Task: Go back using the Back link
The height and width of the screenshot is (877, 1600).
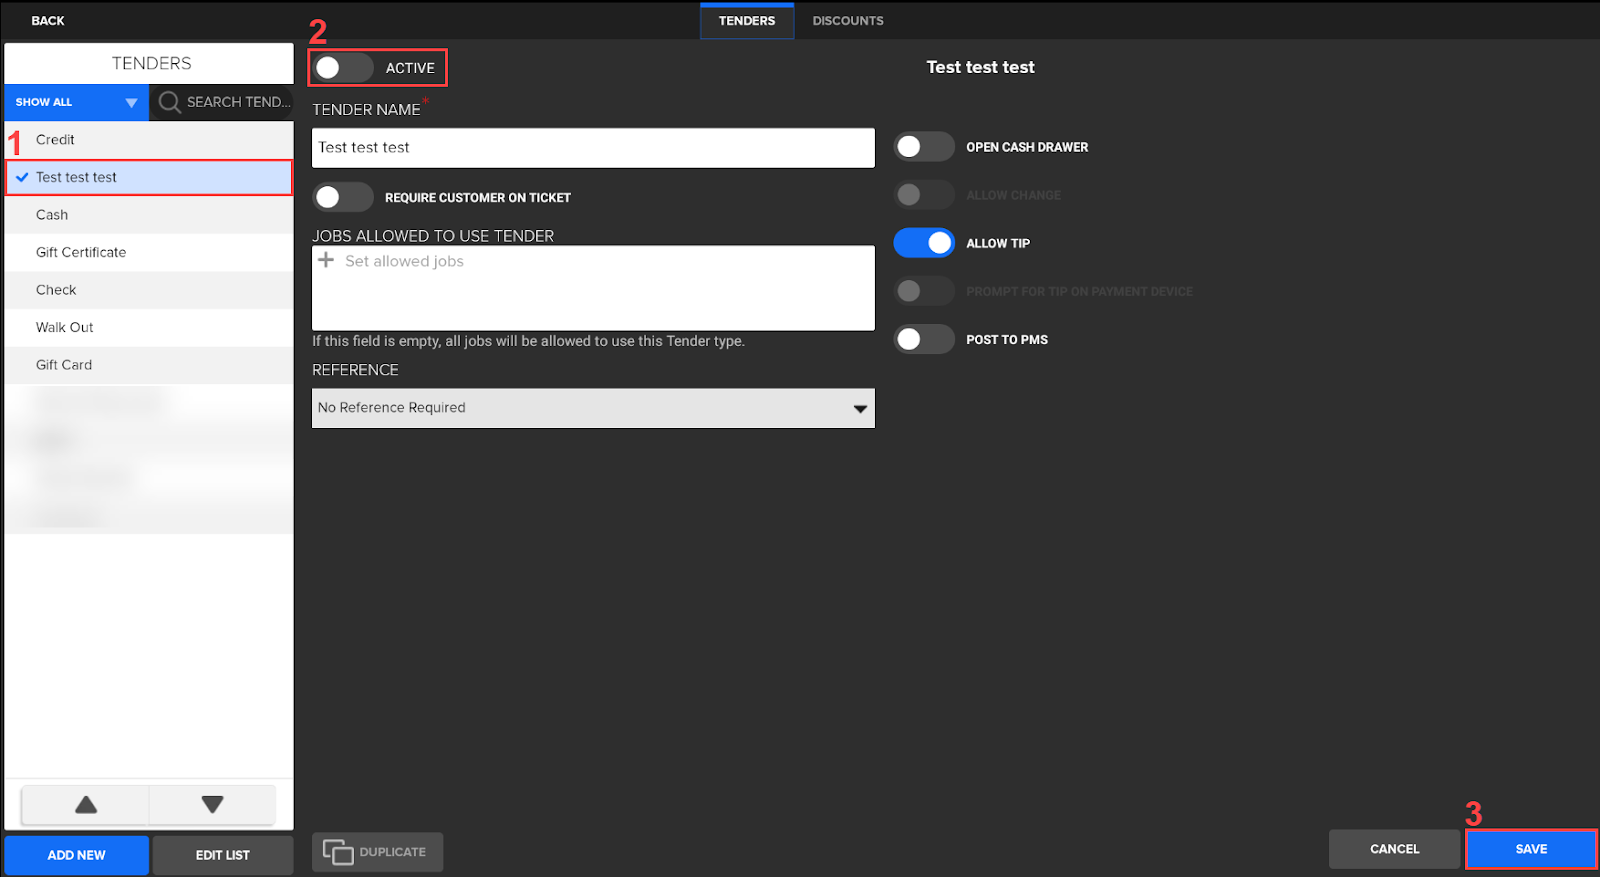Action: [47, 21]
